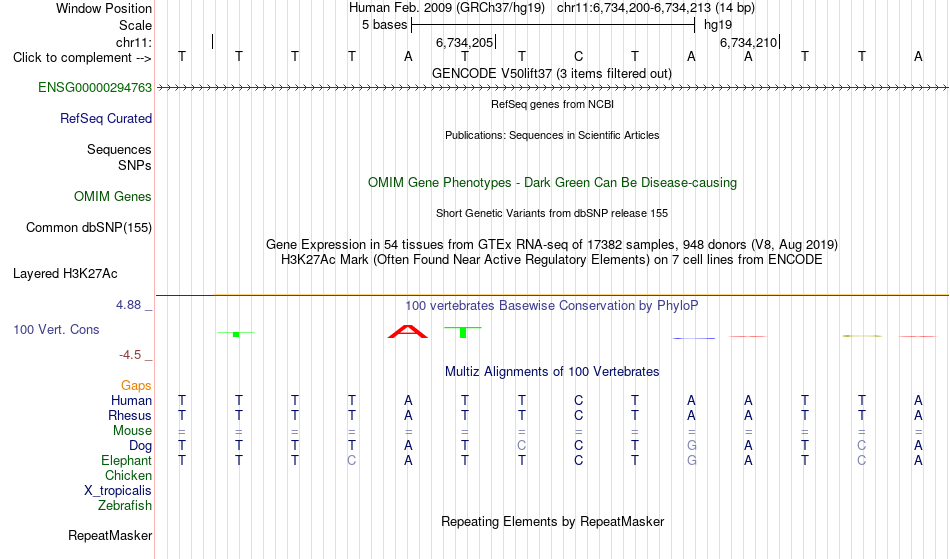Click the ENSG00000294763 green arrow gene line
The height and width of the screenshot is (559, 950).
point(552,88)
